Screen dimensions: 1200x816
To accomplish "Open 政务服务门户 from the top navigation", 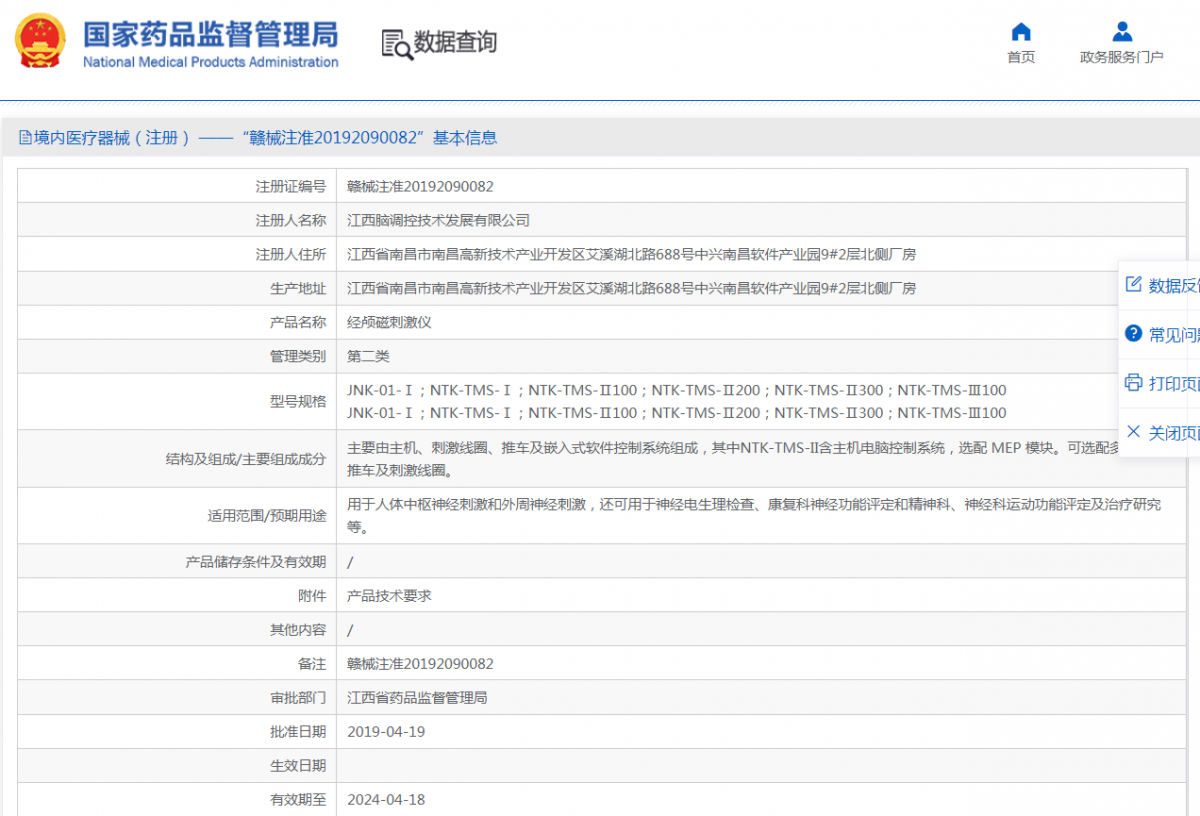I will click(1122, 57).
